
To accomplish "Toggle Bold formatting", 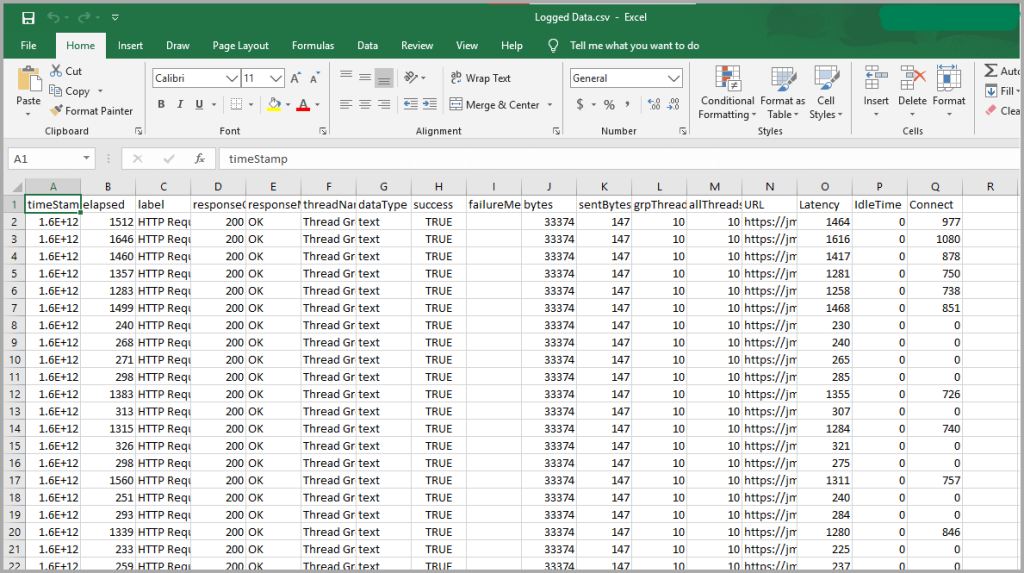I will [x=162, y=104].
